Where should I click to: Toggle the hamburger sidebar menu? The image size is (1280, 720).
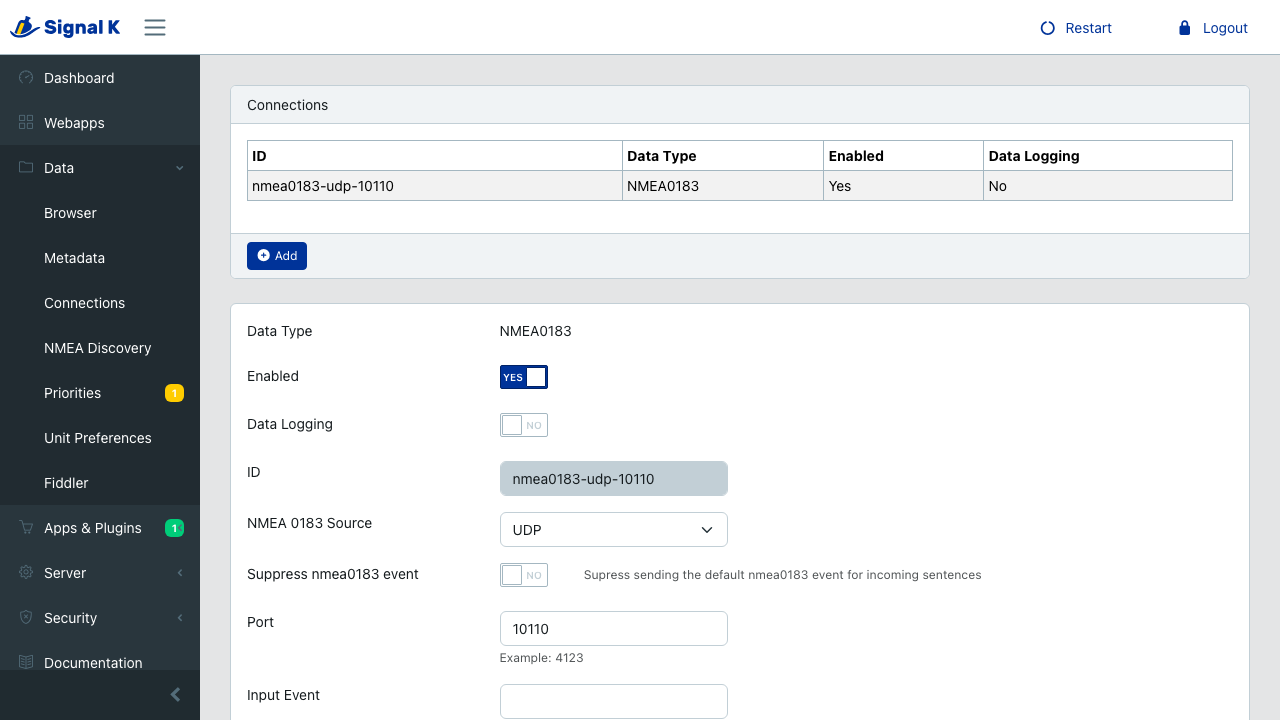click(155, 27)
